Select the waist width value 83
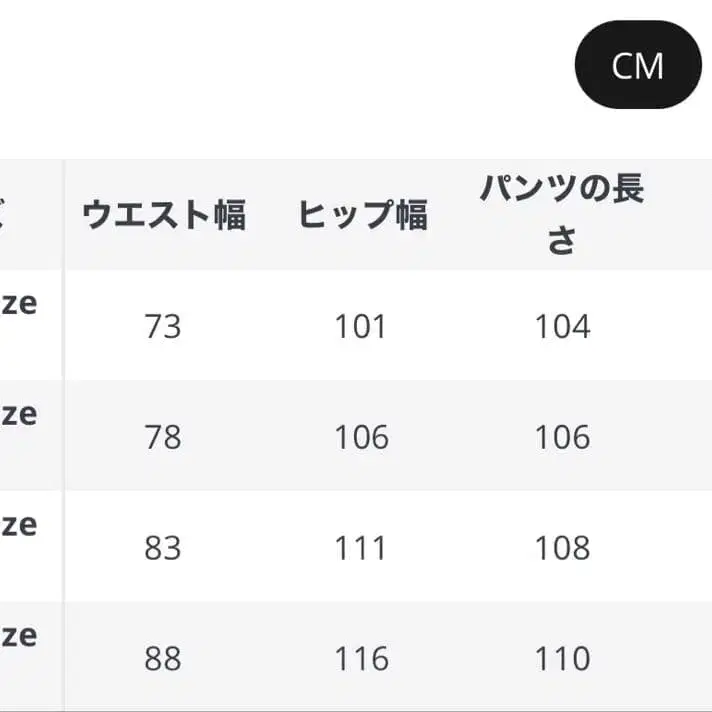The image size is (712, 712). [163, 548]
